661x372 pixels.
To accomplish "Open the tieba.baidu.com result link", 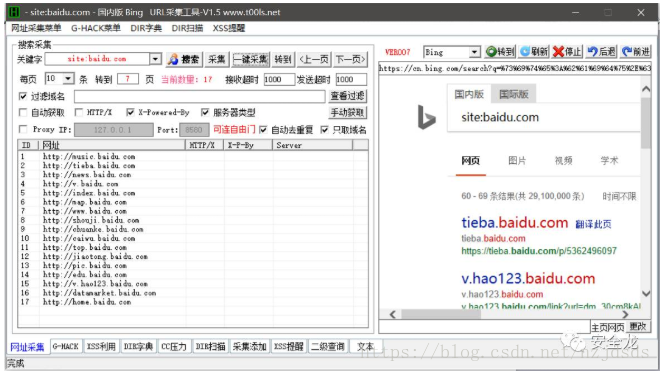I will (515, 222).
